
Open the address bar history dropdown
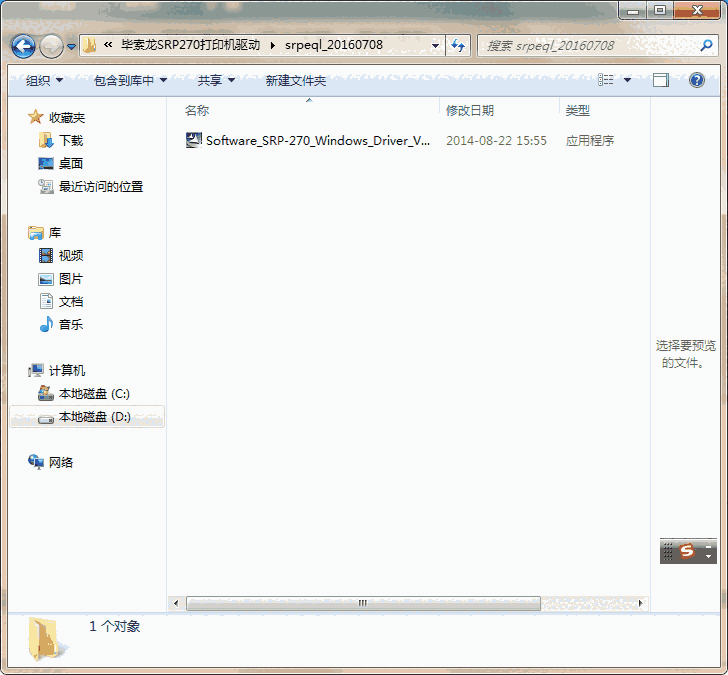tap(436, 45)
